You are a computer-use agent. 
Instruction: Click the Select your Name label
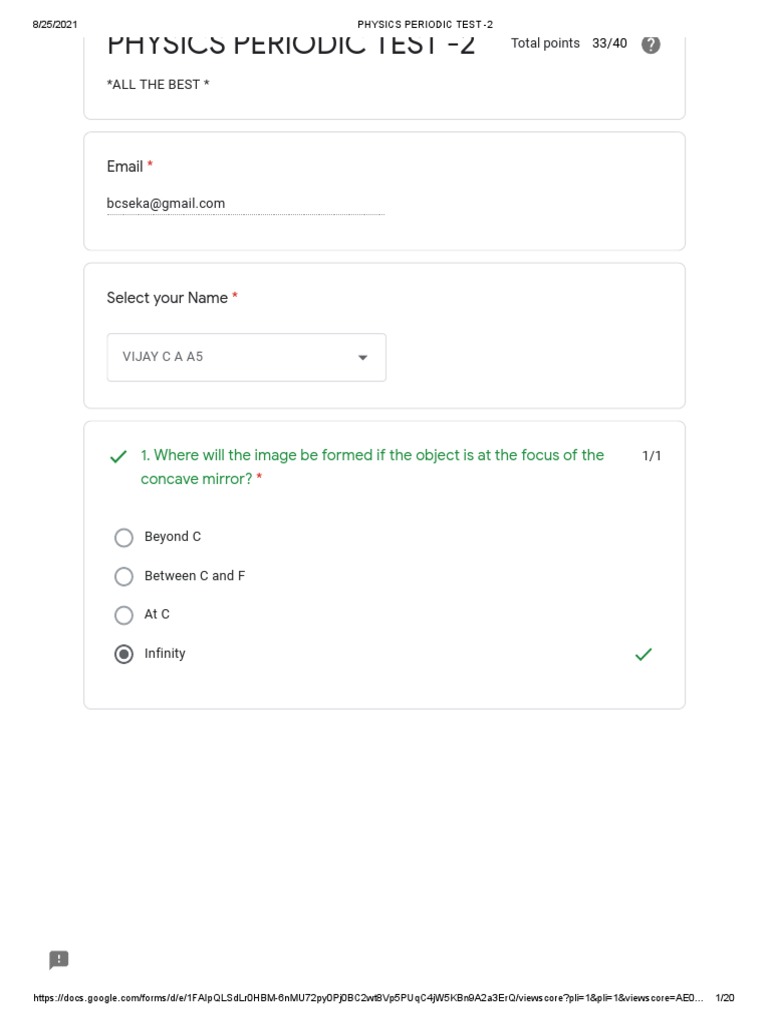coord(167,298)
